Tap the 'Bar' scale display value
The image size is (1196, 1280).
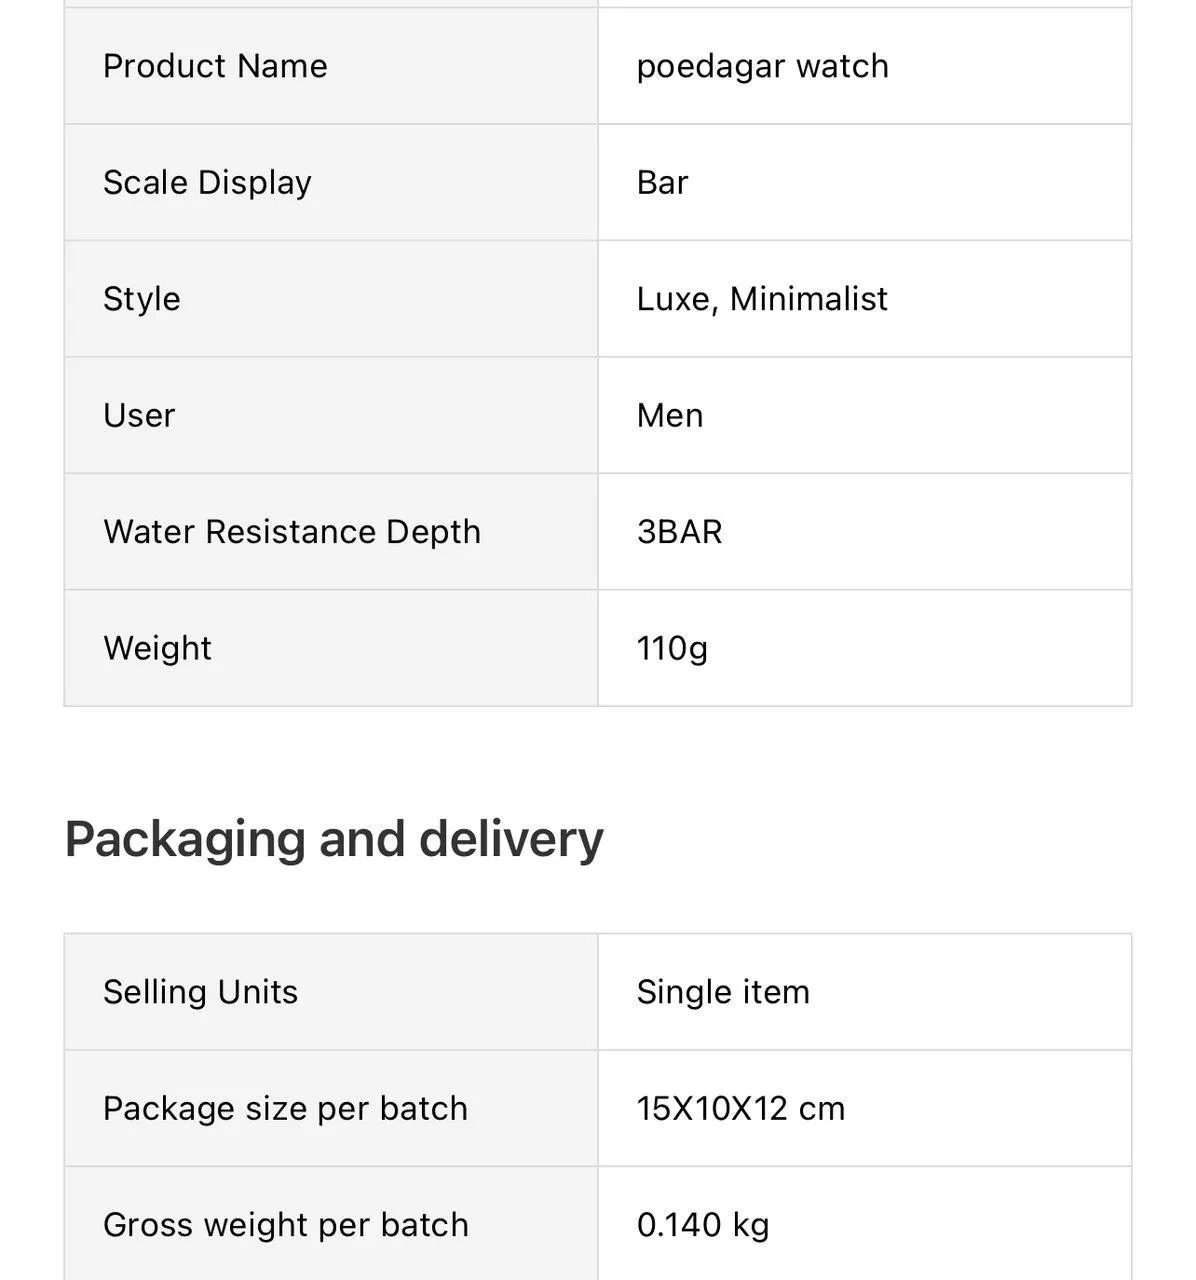(x=662, y=183)
